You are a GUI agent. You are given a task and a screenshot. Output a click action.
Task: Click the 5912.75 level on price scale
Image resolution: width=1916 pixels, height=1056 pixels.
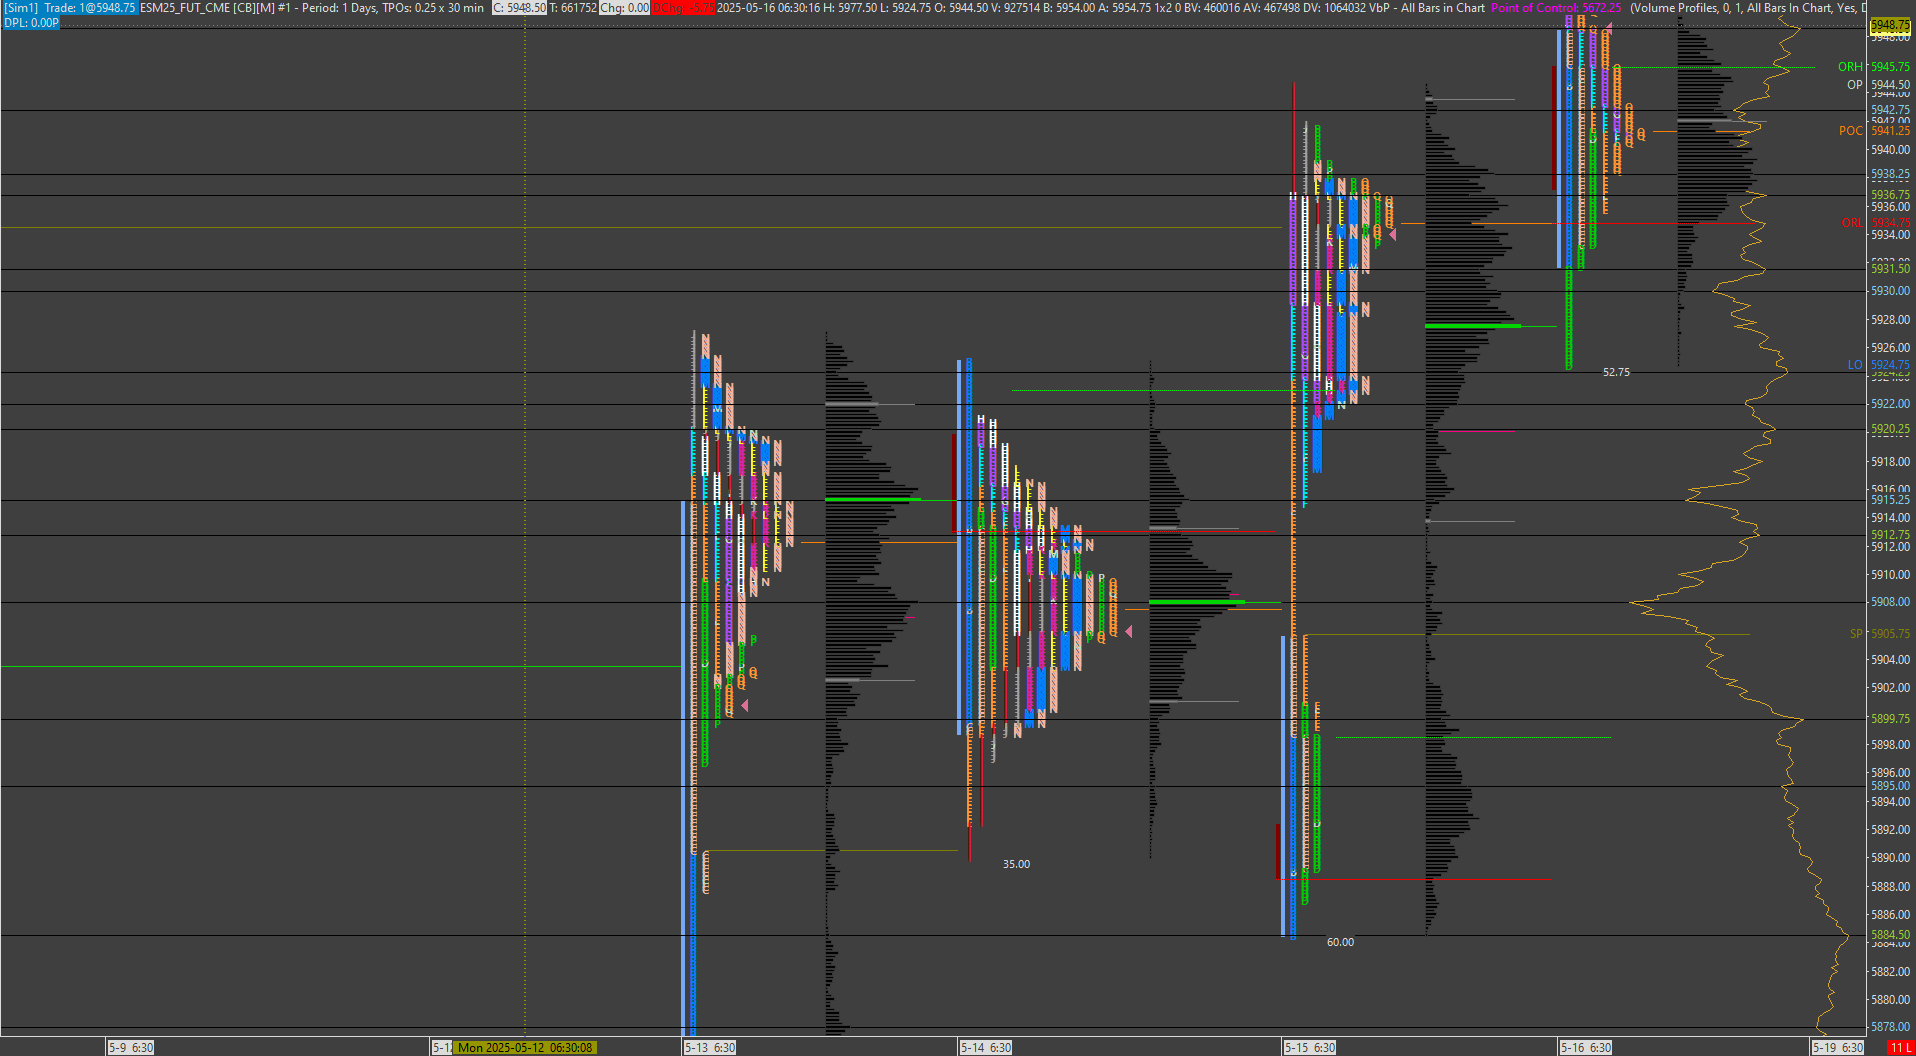coord(1890,535)
